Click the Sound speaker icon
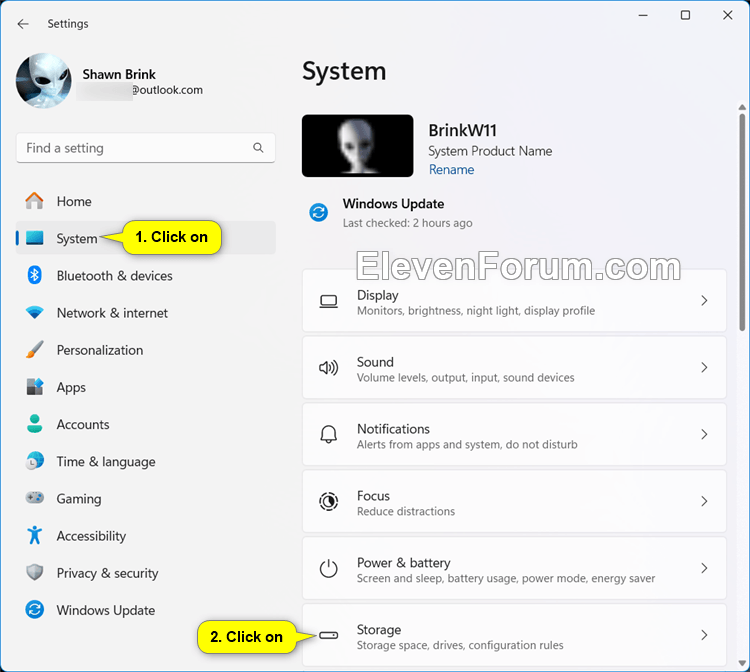Screen dimensions: 750x672 [x=329, y=367]
